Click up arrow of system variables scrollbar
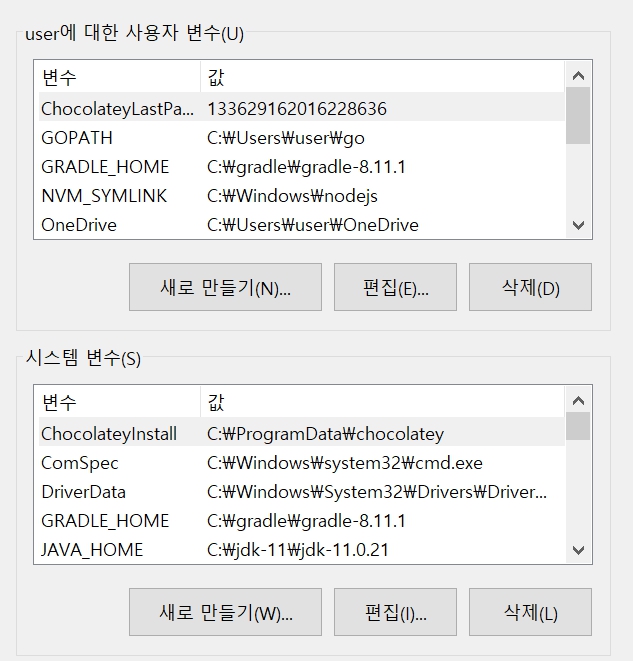This screenshot has width=633, height=661. pos(578,400)
